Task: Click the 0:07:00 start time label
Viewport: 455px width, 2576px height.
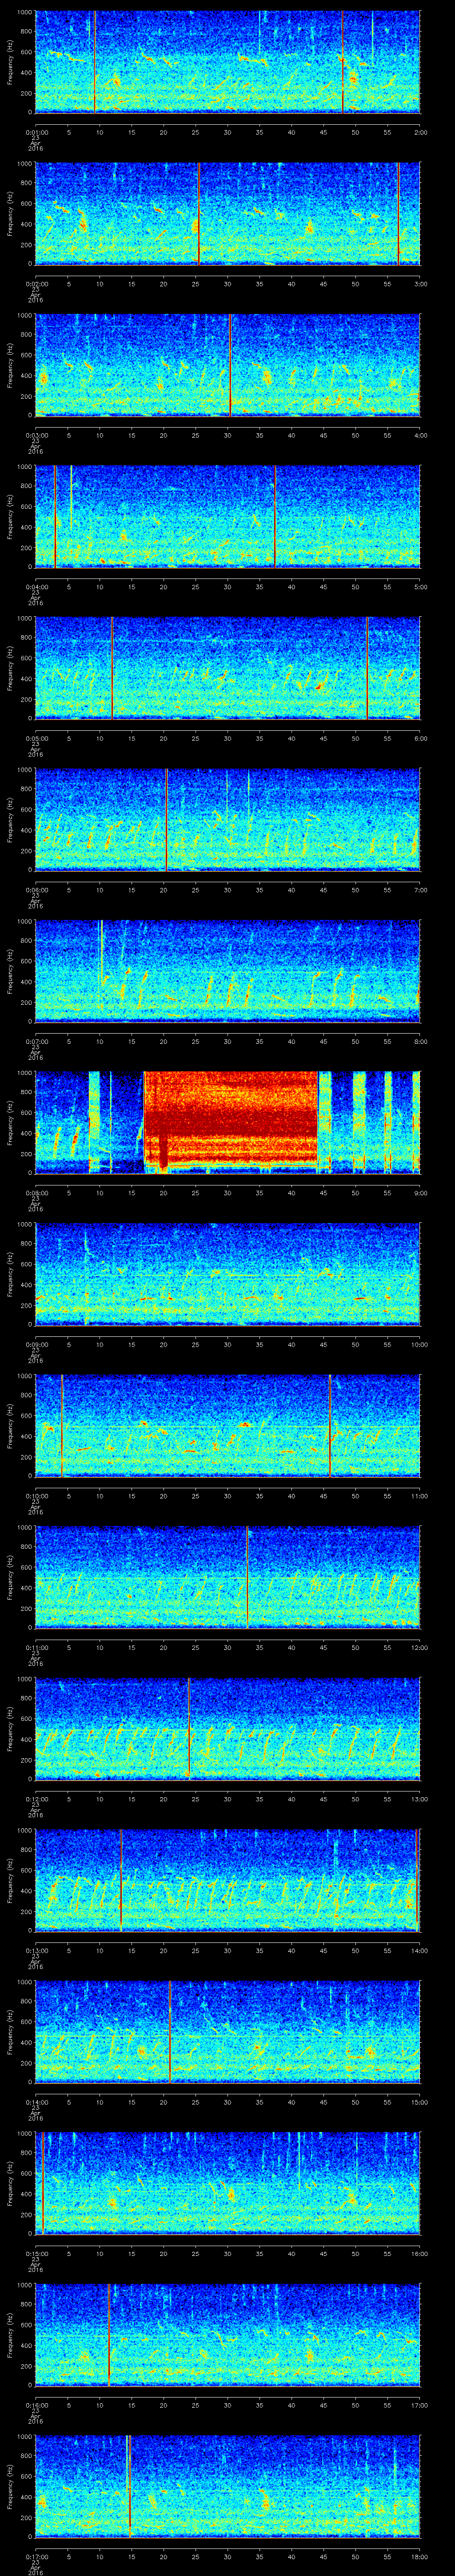Action: click(x=36, y=1042)
